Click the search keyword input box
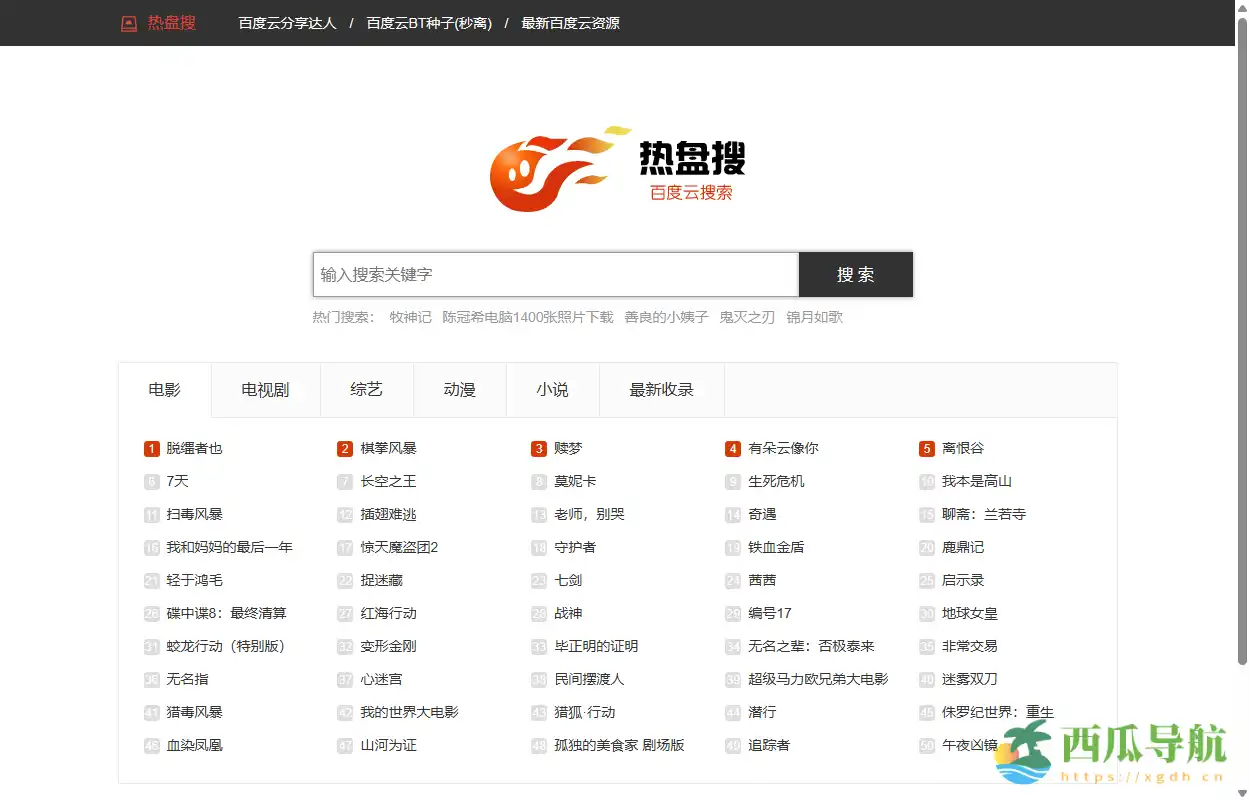 [555, 274]
